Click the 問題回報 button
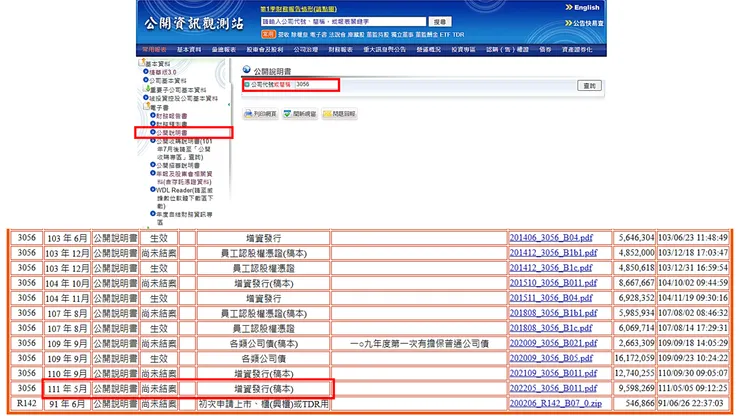The image size is (740, 416). point(339,114)
